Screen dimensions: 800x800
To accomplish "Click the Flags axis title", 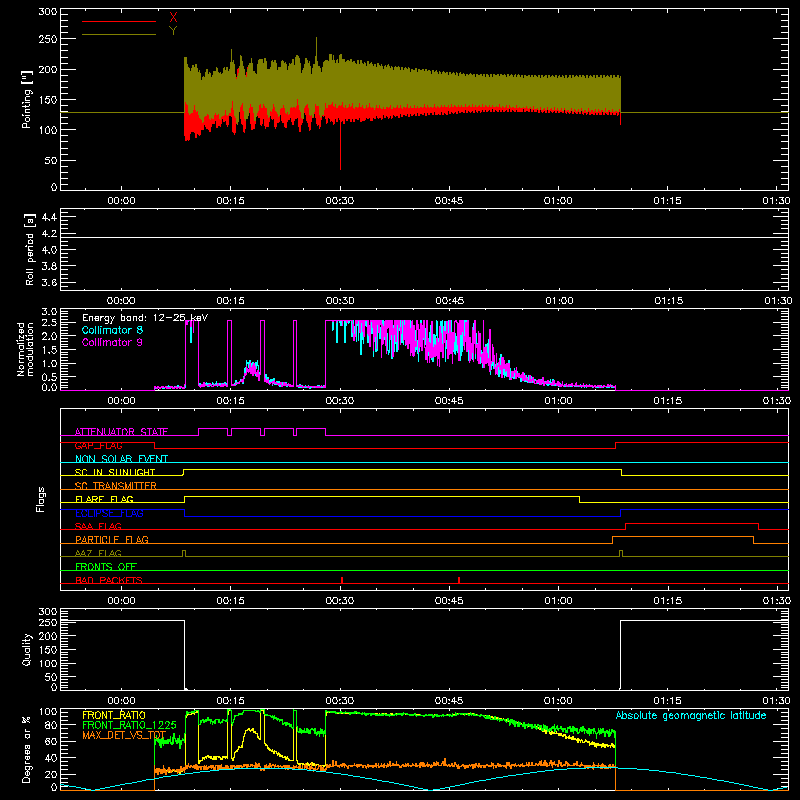I will tap(40, 499).
